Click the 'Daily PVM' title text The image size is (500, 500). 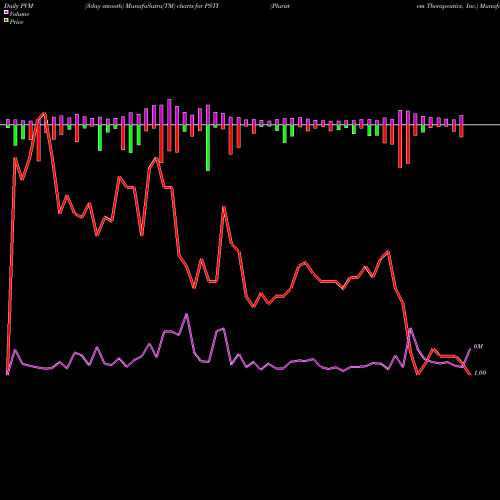click(19, 6)
